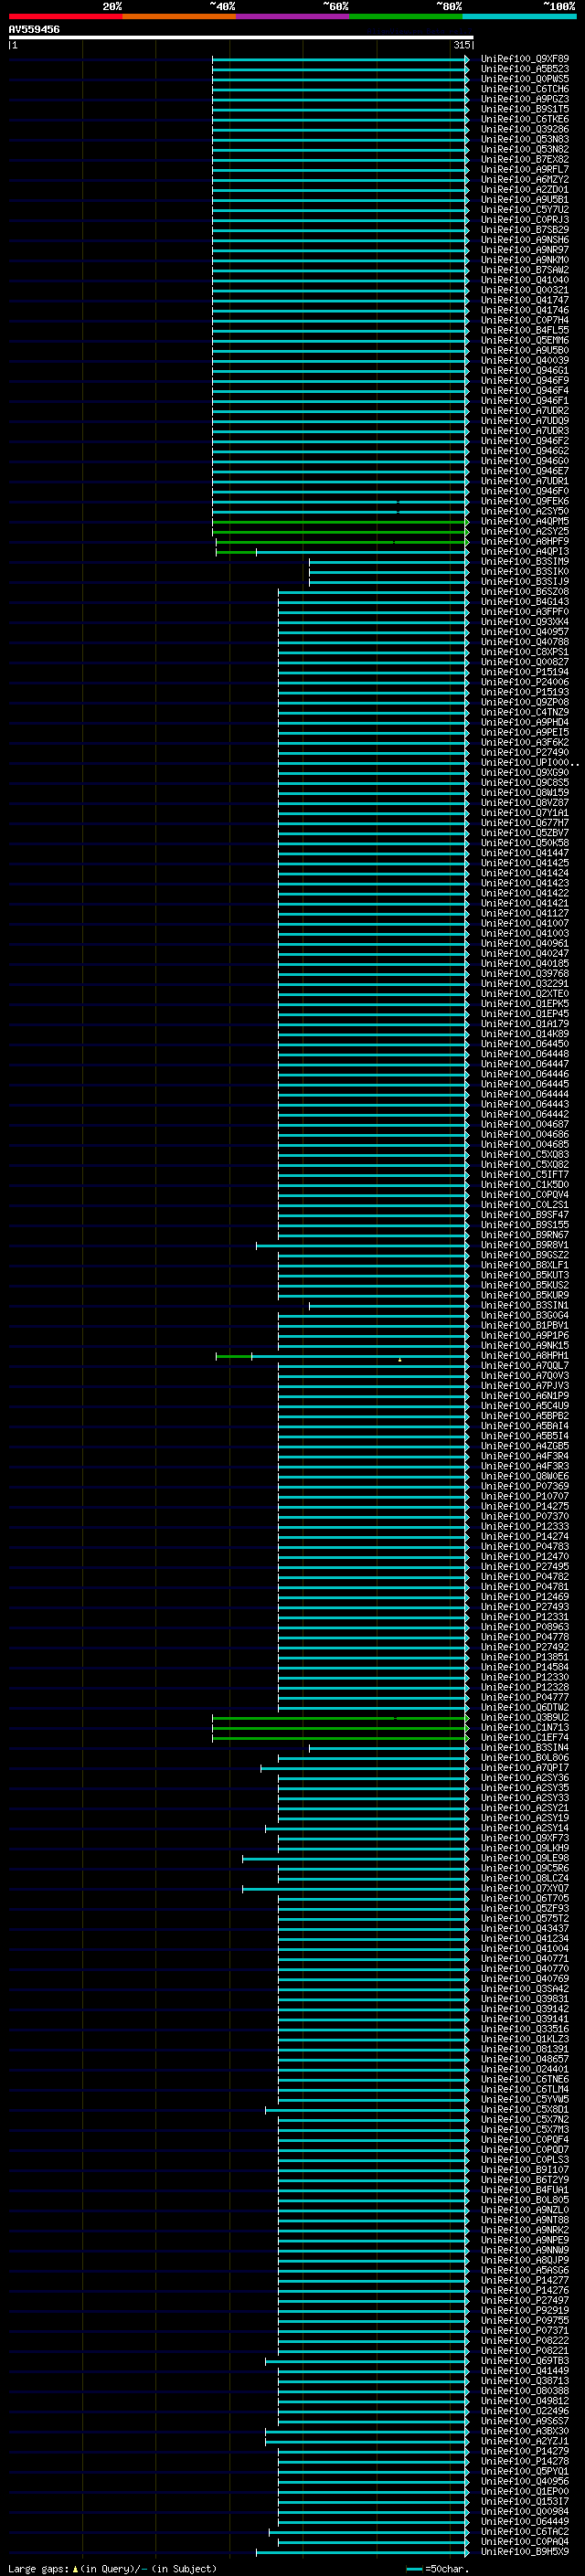
Task: Select the UniRef100_A4QPI3 label
Action: 525,551
